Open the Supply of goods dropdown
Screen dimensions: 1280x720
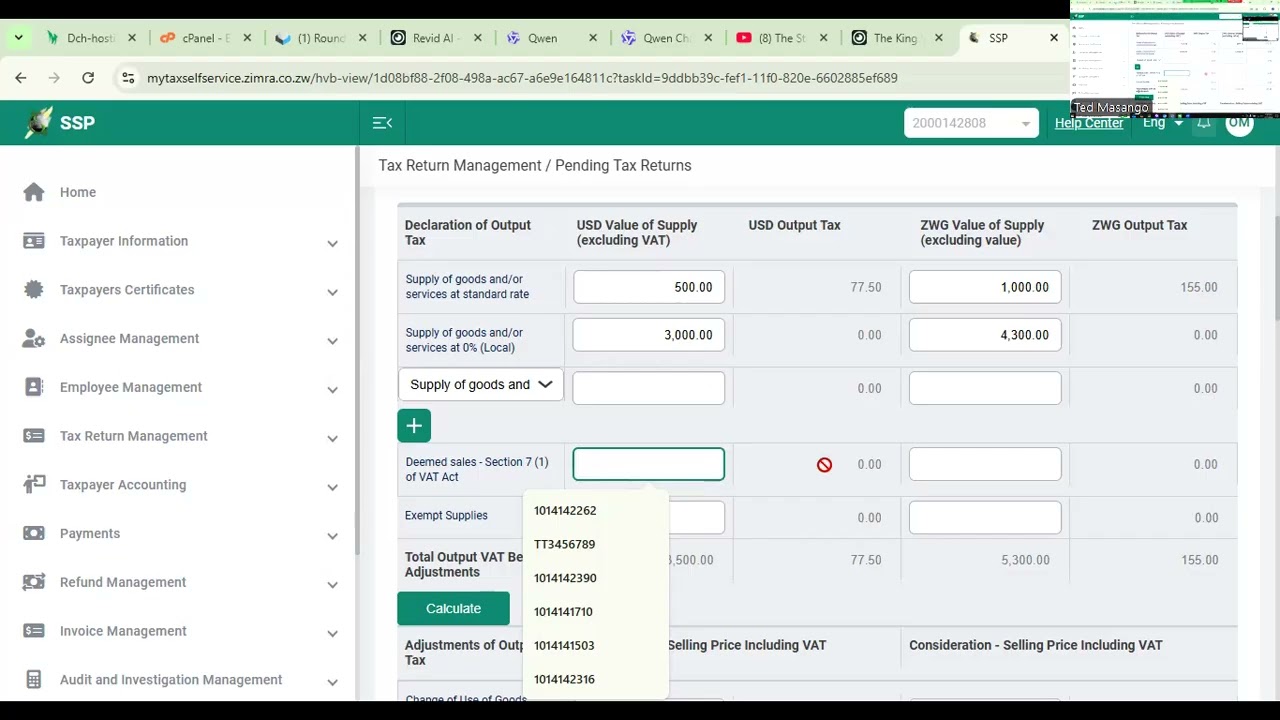(481, 384)
